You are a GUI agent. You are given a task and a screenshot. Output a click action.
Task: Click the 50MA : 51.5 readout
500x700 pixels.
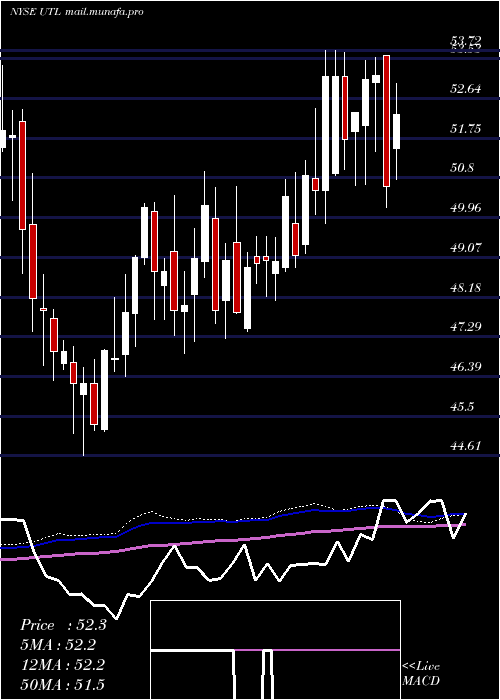pyautogui.click(x=63, y=684)
